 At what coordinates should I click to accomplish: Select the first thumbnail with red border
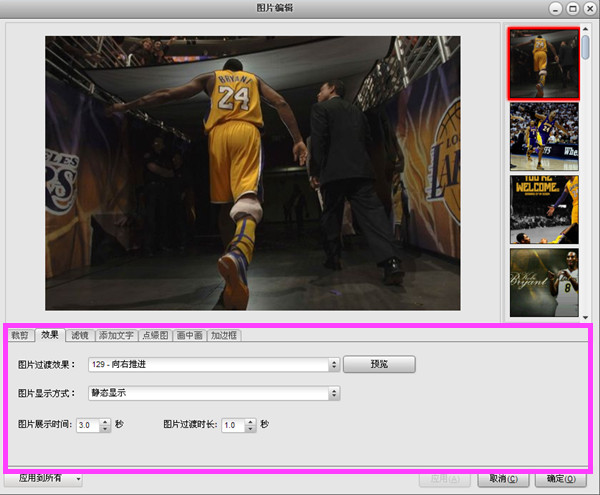pos(544,64)
